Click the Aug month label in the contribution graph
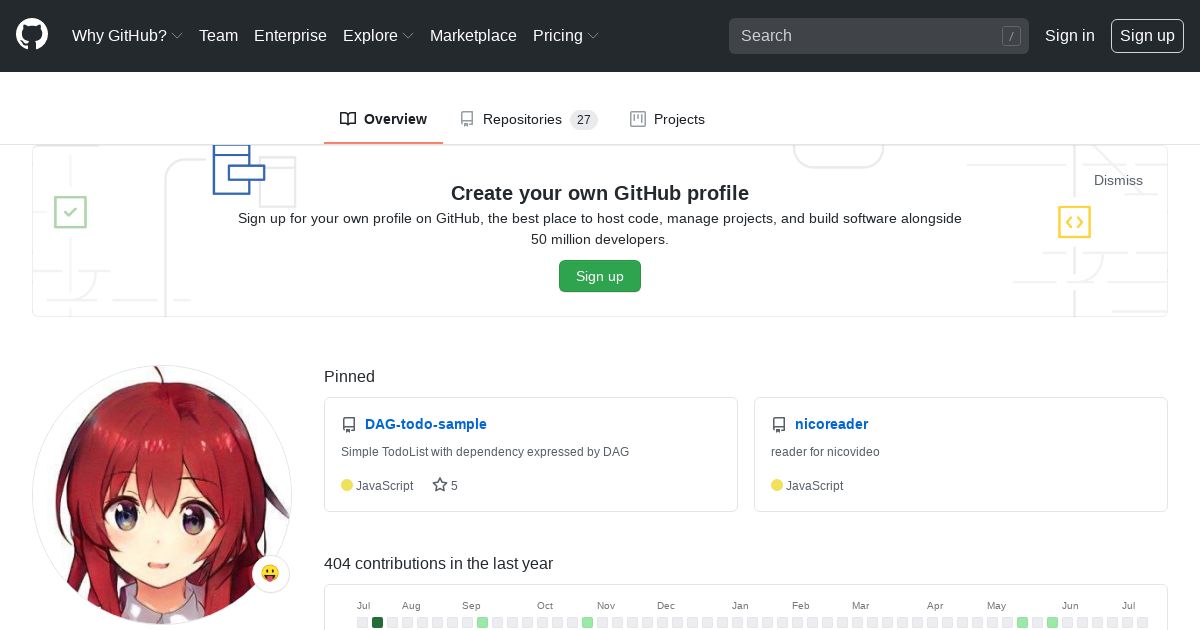 [x=411, y=606]
